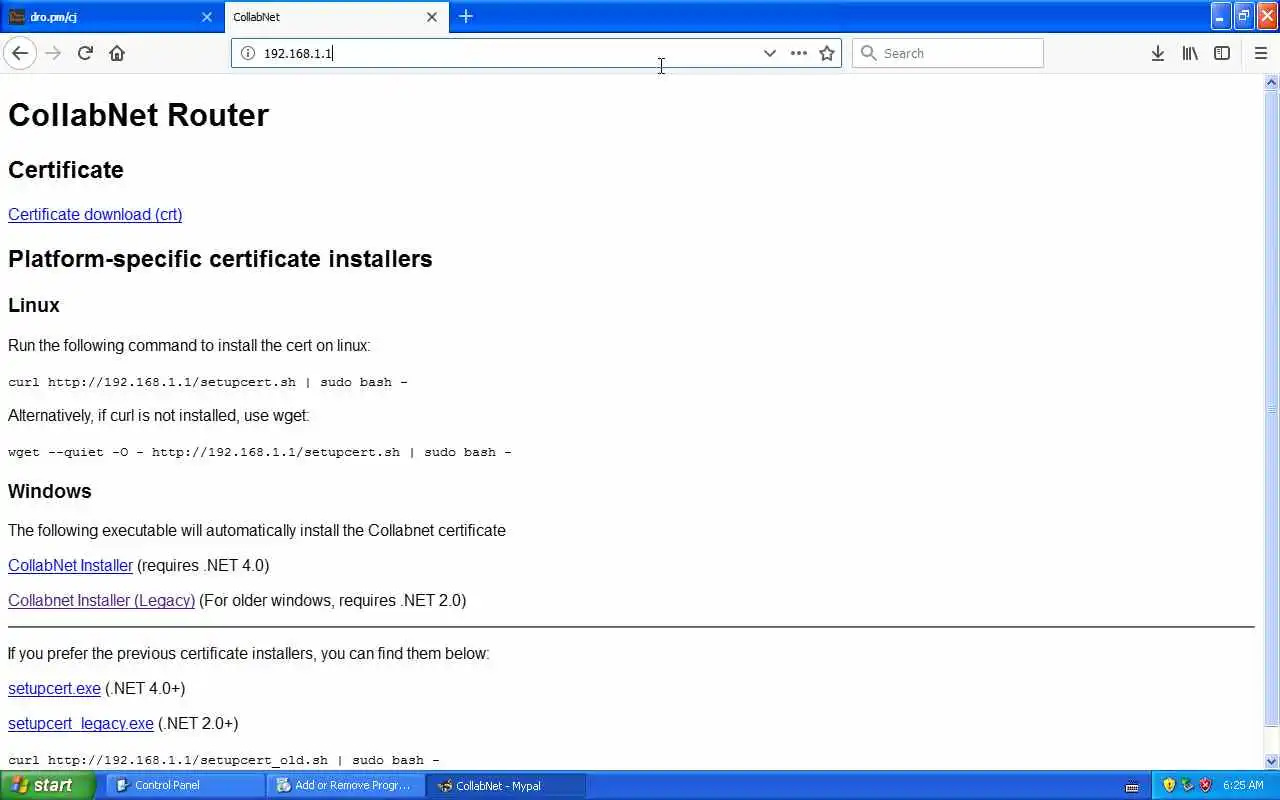Click the 6:25 AM system clock
The height and width of the screenshot is (800, 1280).
pyautogui.click(x=1243, y=786)
